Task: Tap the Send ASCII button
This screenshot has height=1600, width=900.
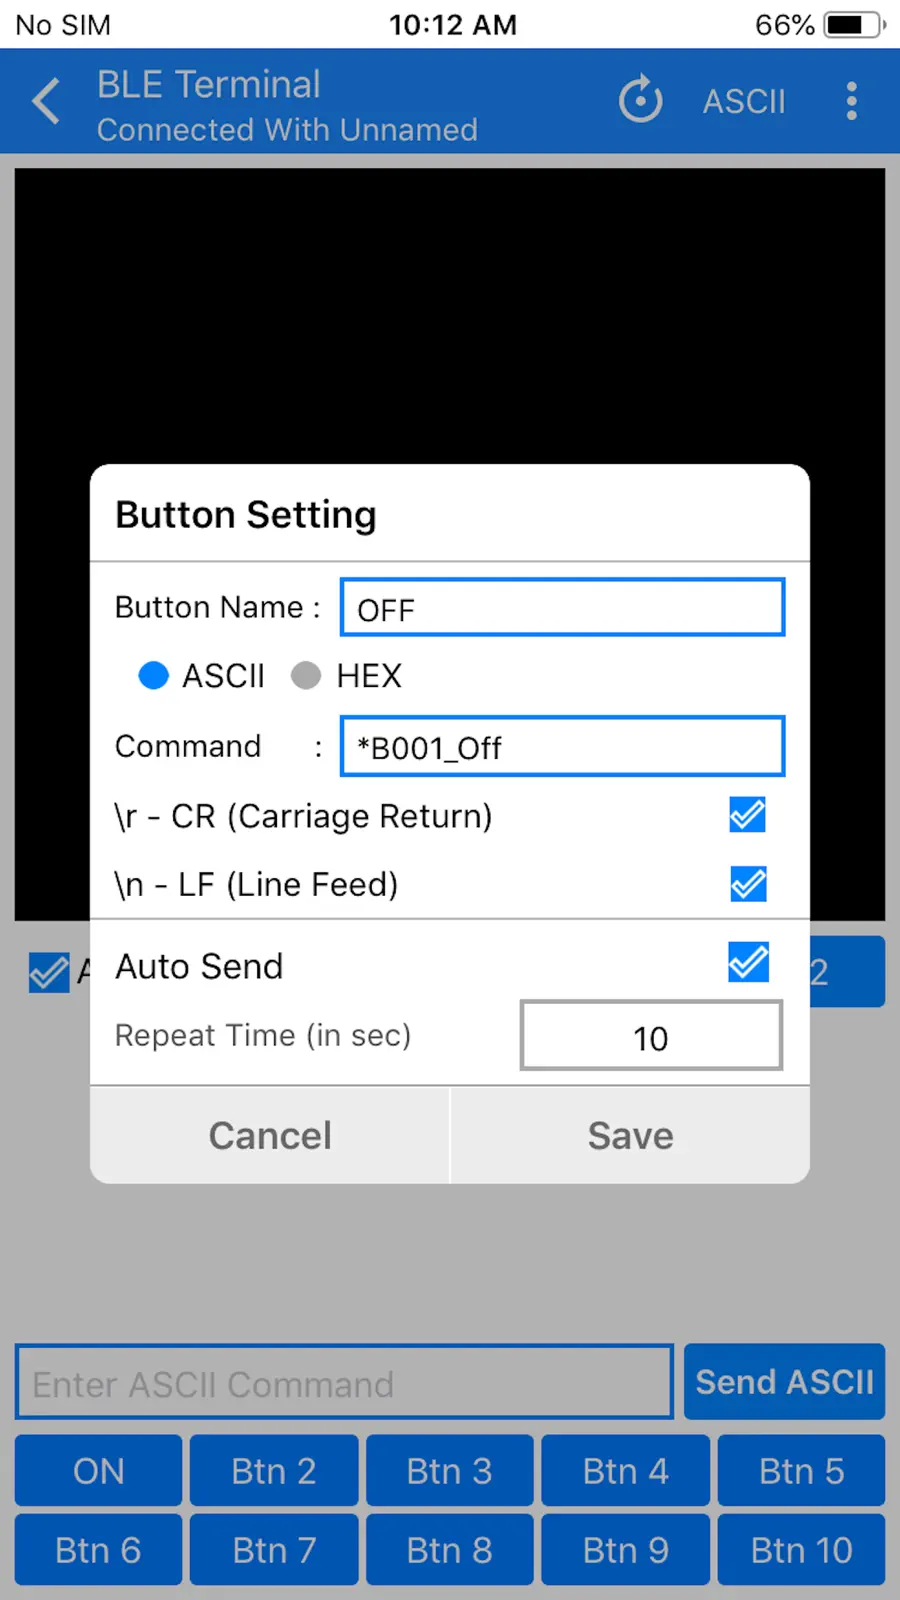Action: [785, 1382]
